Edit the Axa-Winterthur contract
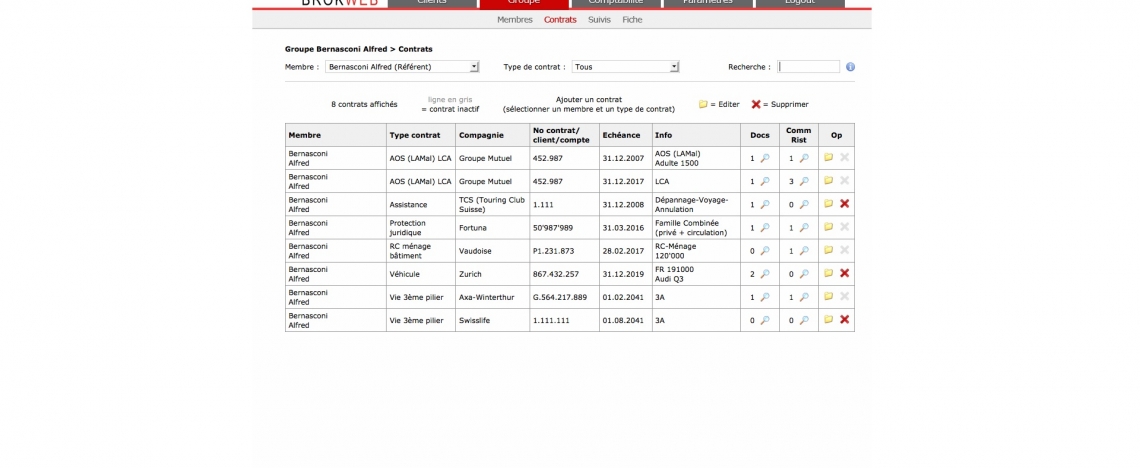This screenshot has width=1140, height=468. click(828, 296)
